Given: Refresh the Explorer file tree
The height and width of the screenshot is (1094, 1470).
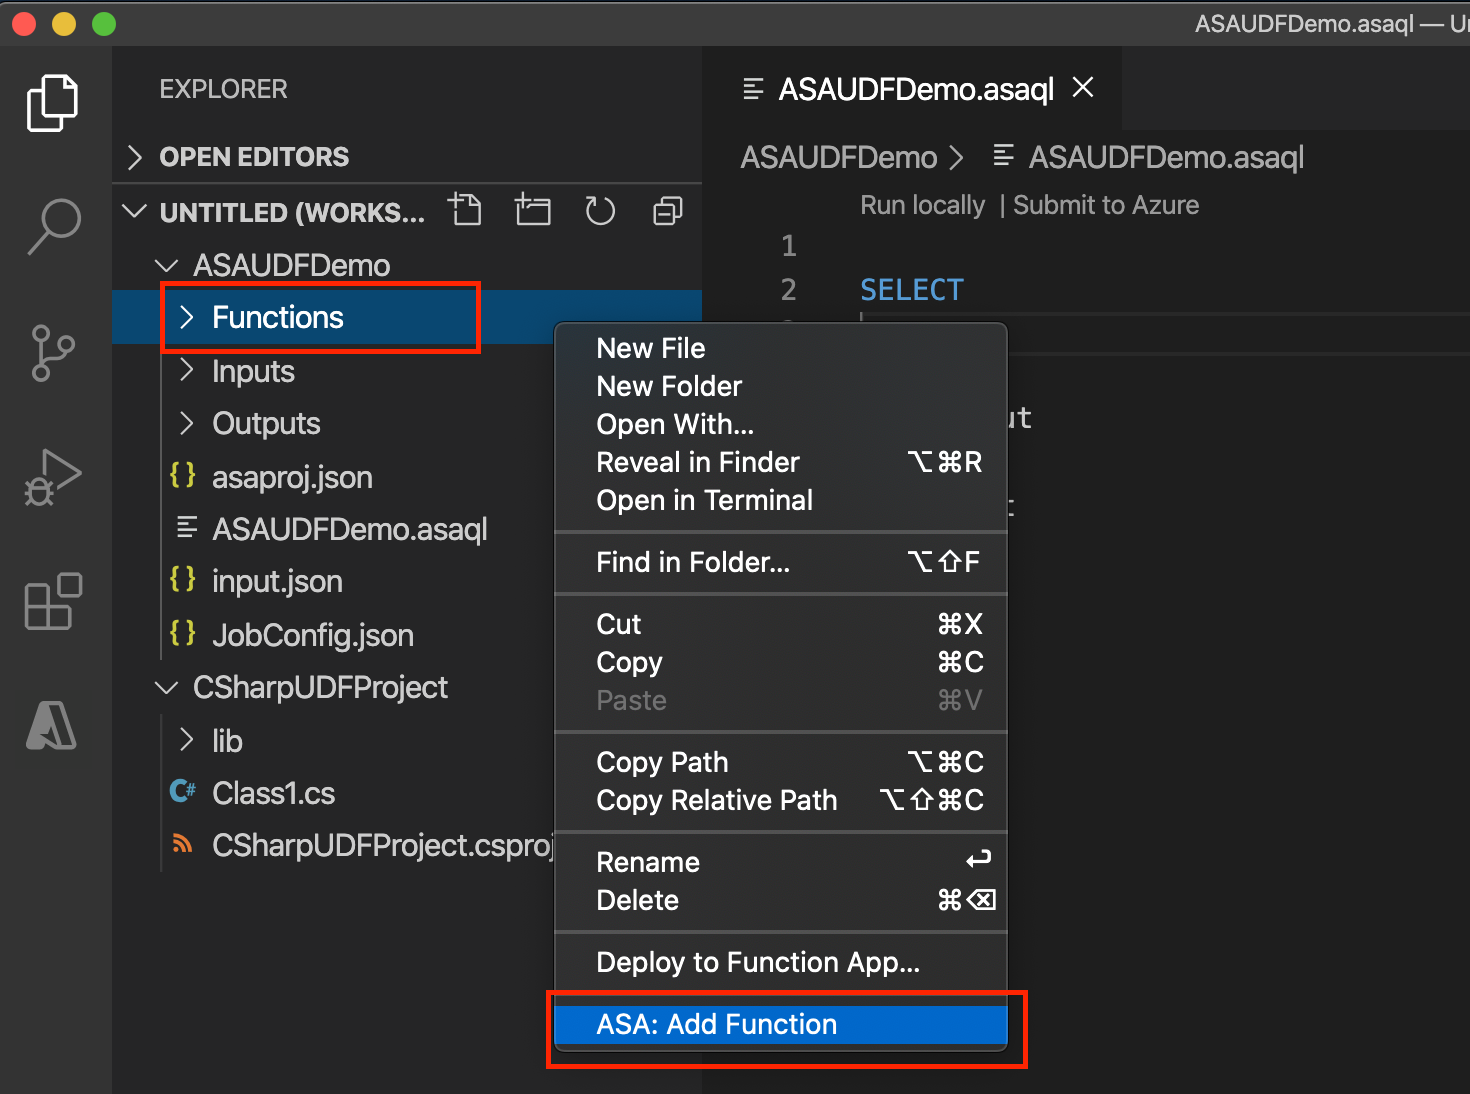Looking at the screenshot, I should 599,210.
